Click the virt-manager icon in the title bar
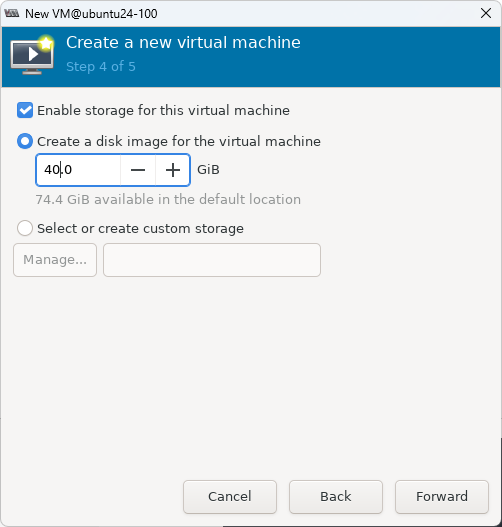The height and width of the screenshot is (527, 502). (12, 13)
